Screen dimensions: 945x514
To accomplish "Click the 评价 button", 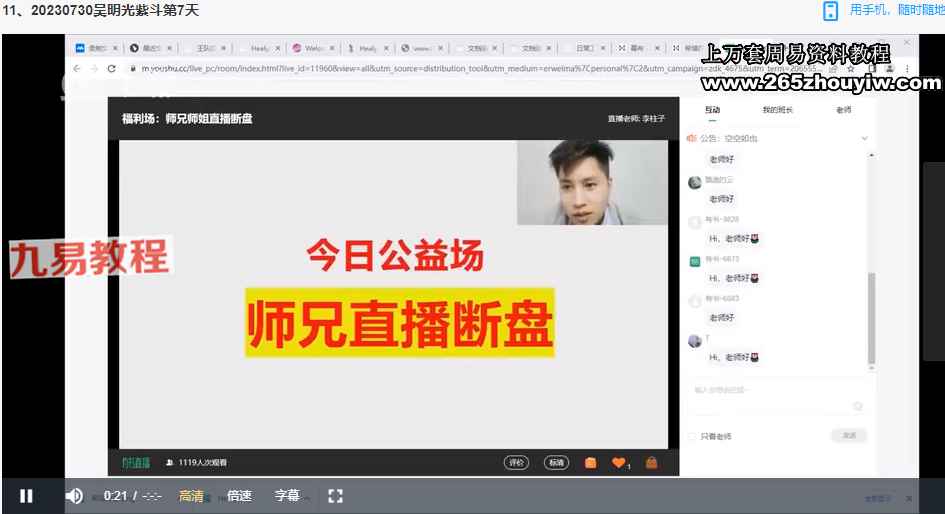I will pyautogui.click(x=516, y=462).
